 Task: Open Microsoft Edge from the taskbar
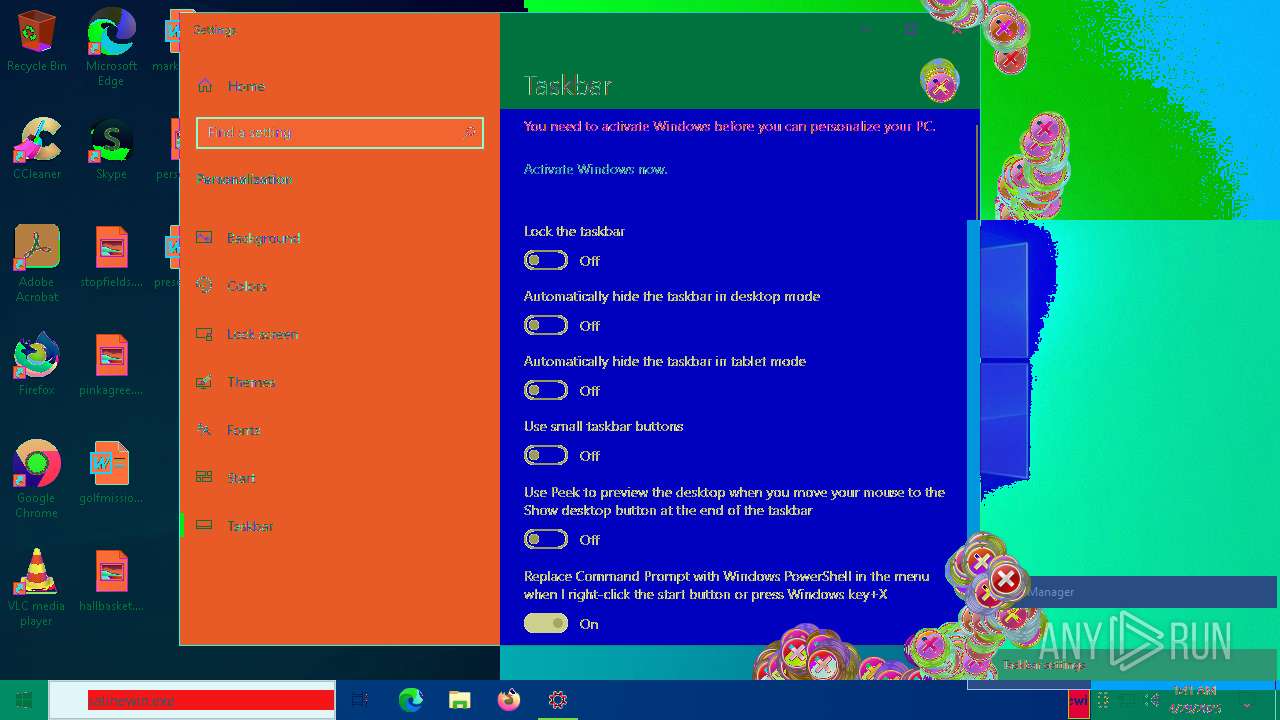pyautogui.click(x=411, y=700)
